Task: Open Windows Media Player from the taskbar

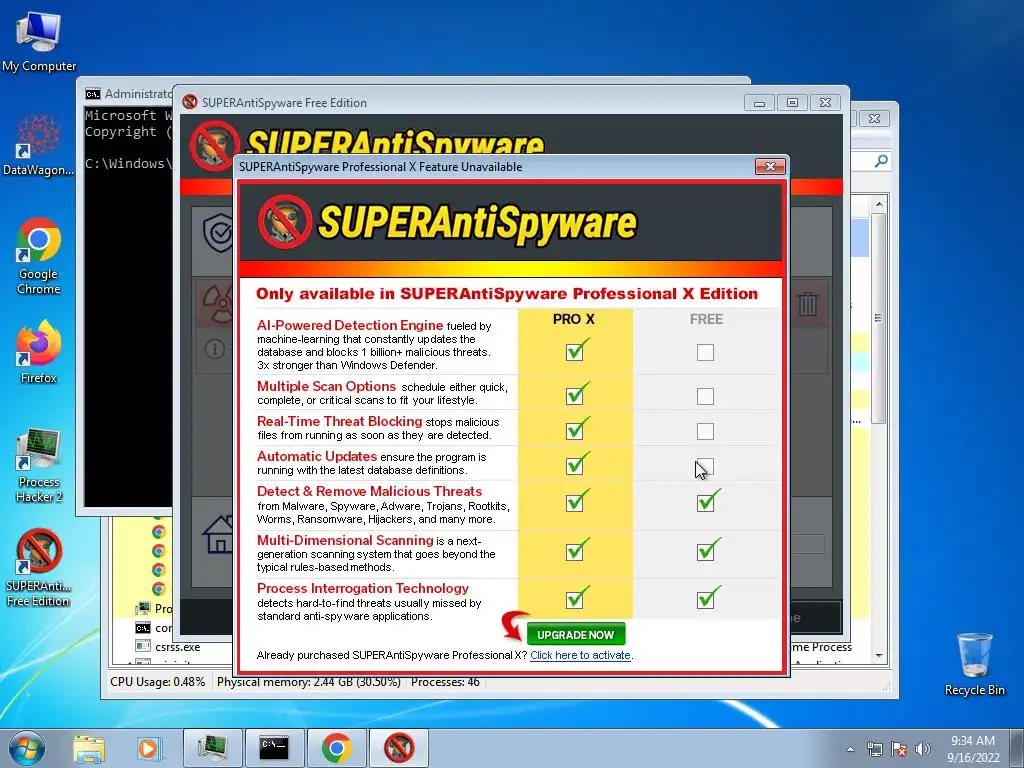Action: 148,748
